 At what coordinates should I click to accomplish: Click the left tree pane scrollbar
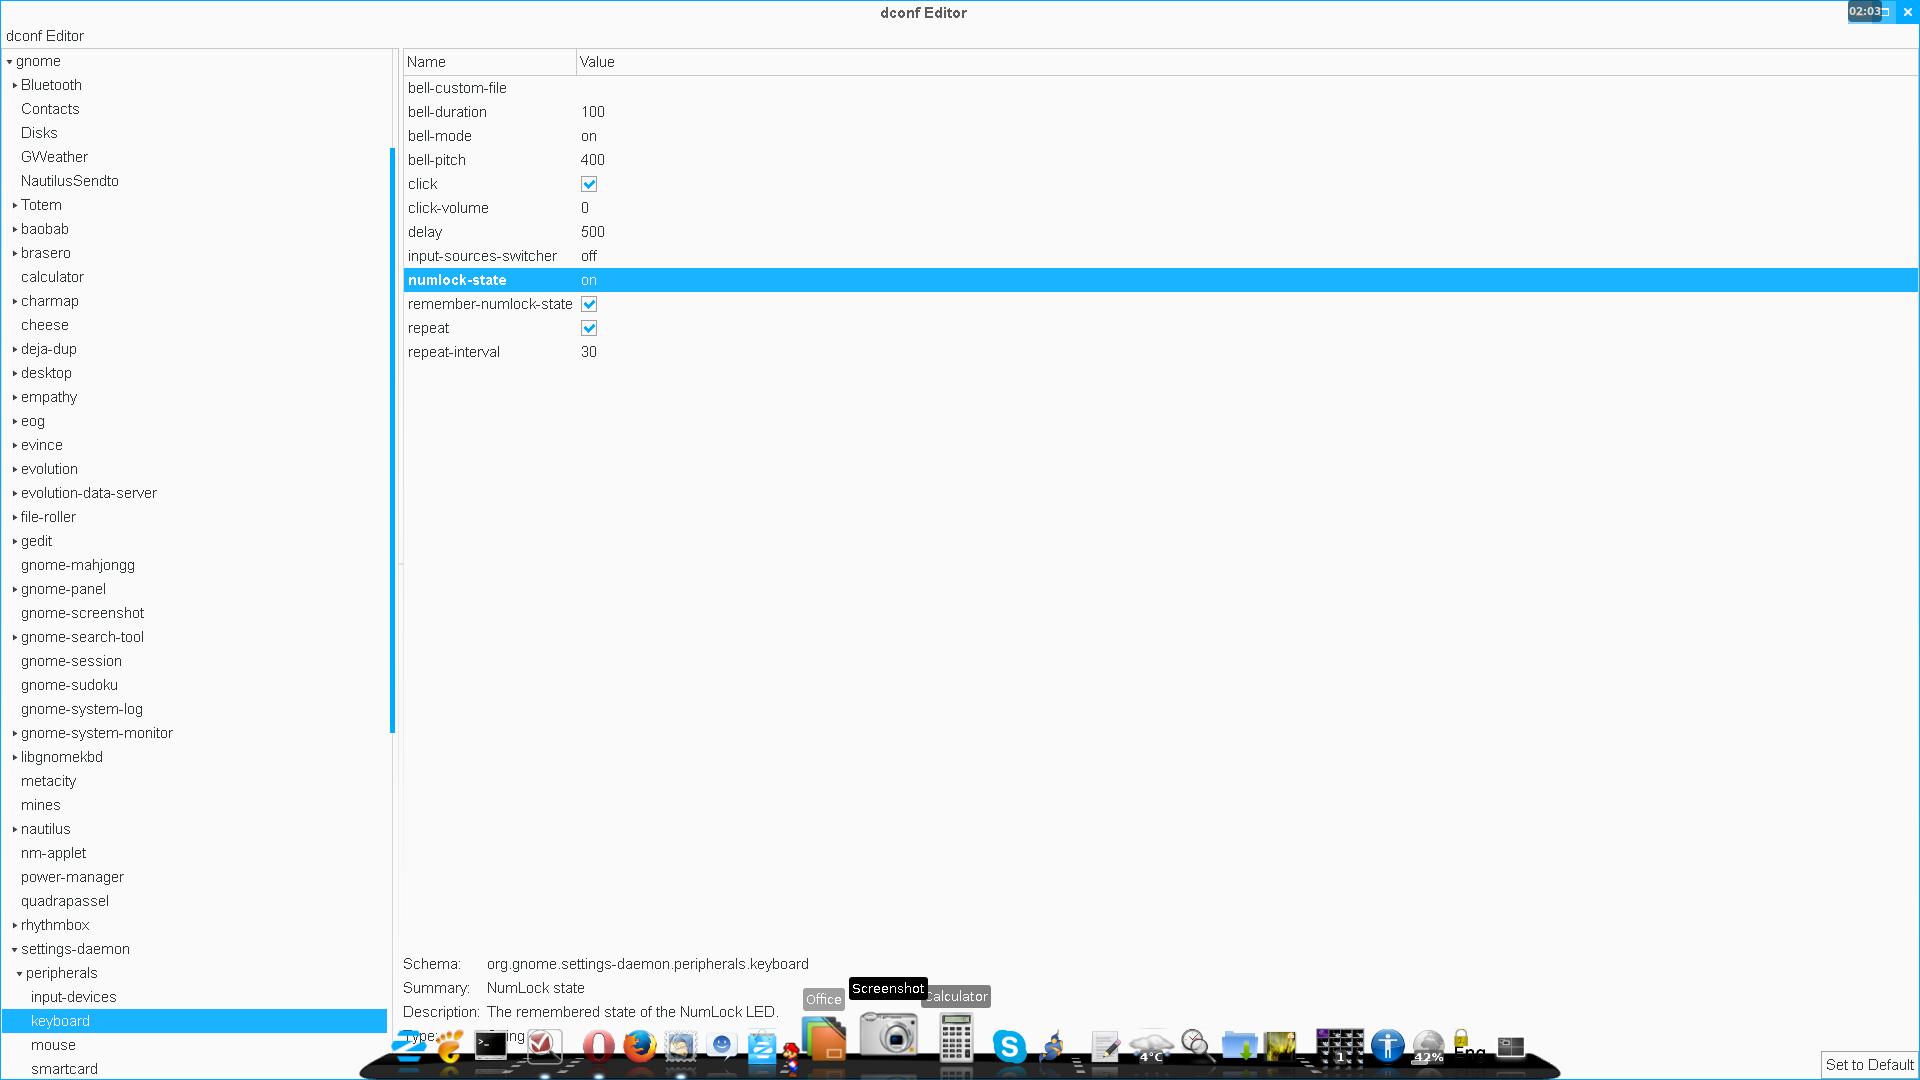coord(392,440)
